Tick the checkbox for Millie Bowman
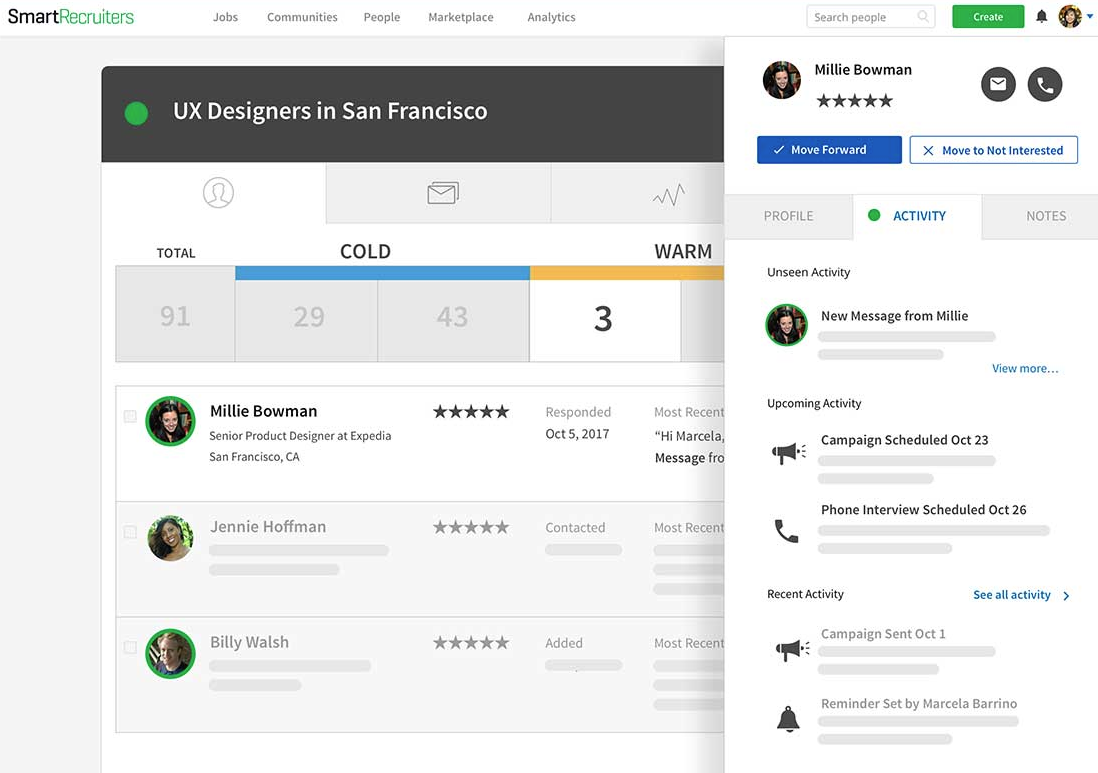1098x773 pixels. (130, 416)
